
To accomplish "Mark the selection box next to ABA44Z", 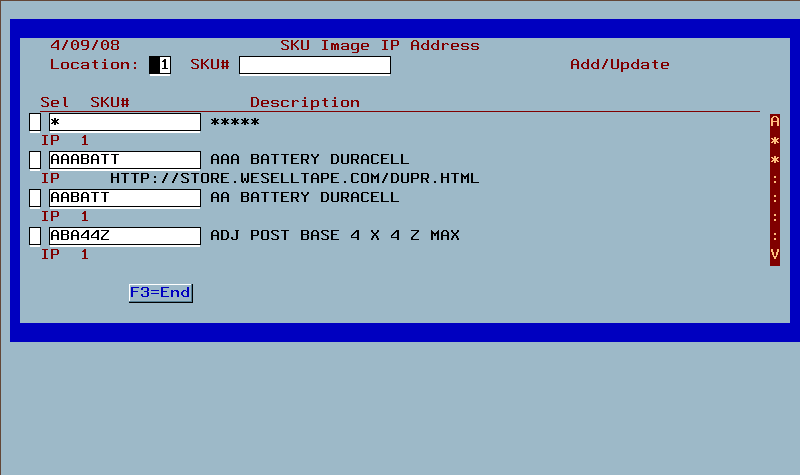I will 35,236.
